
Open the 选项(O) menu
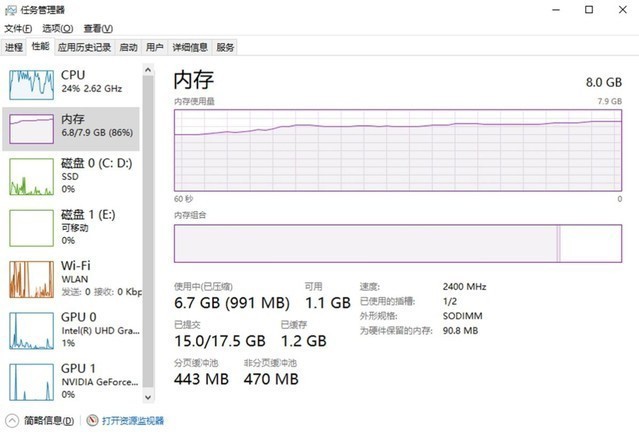(x=58, y=29)
